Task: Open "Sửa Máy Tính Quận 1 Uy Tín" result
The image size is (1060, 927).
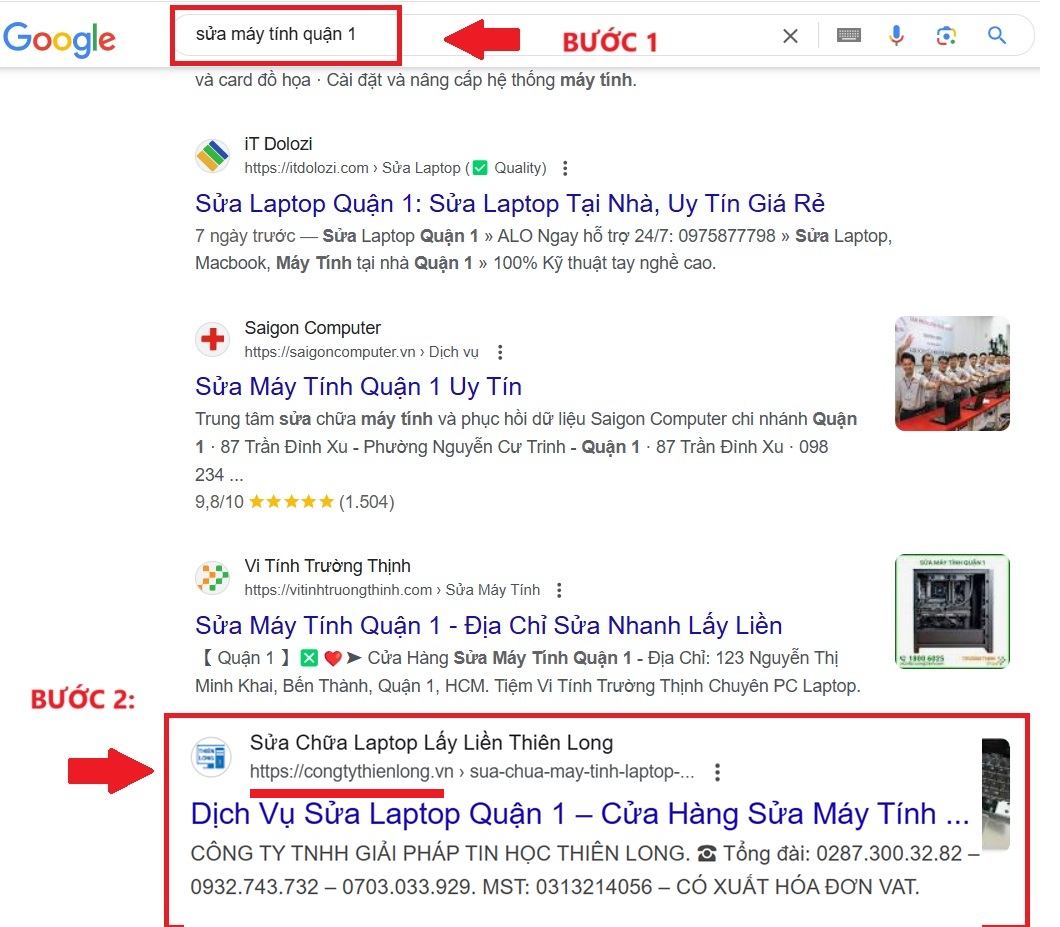Action: 358,387
